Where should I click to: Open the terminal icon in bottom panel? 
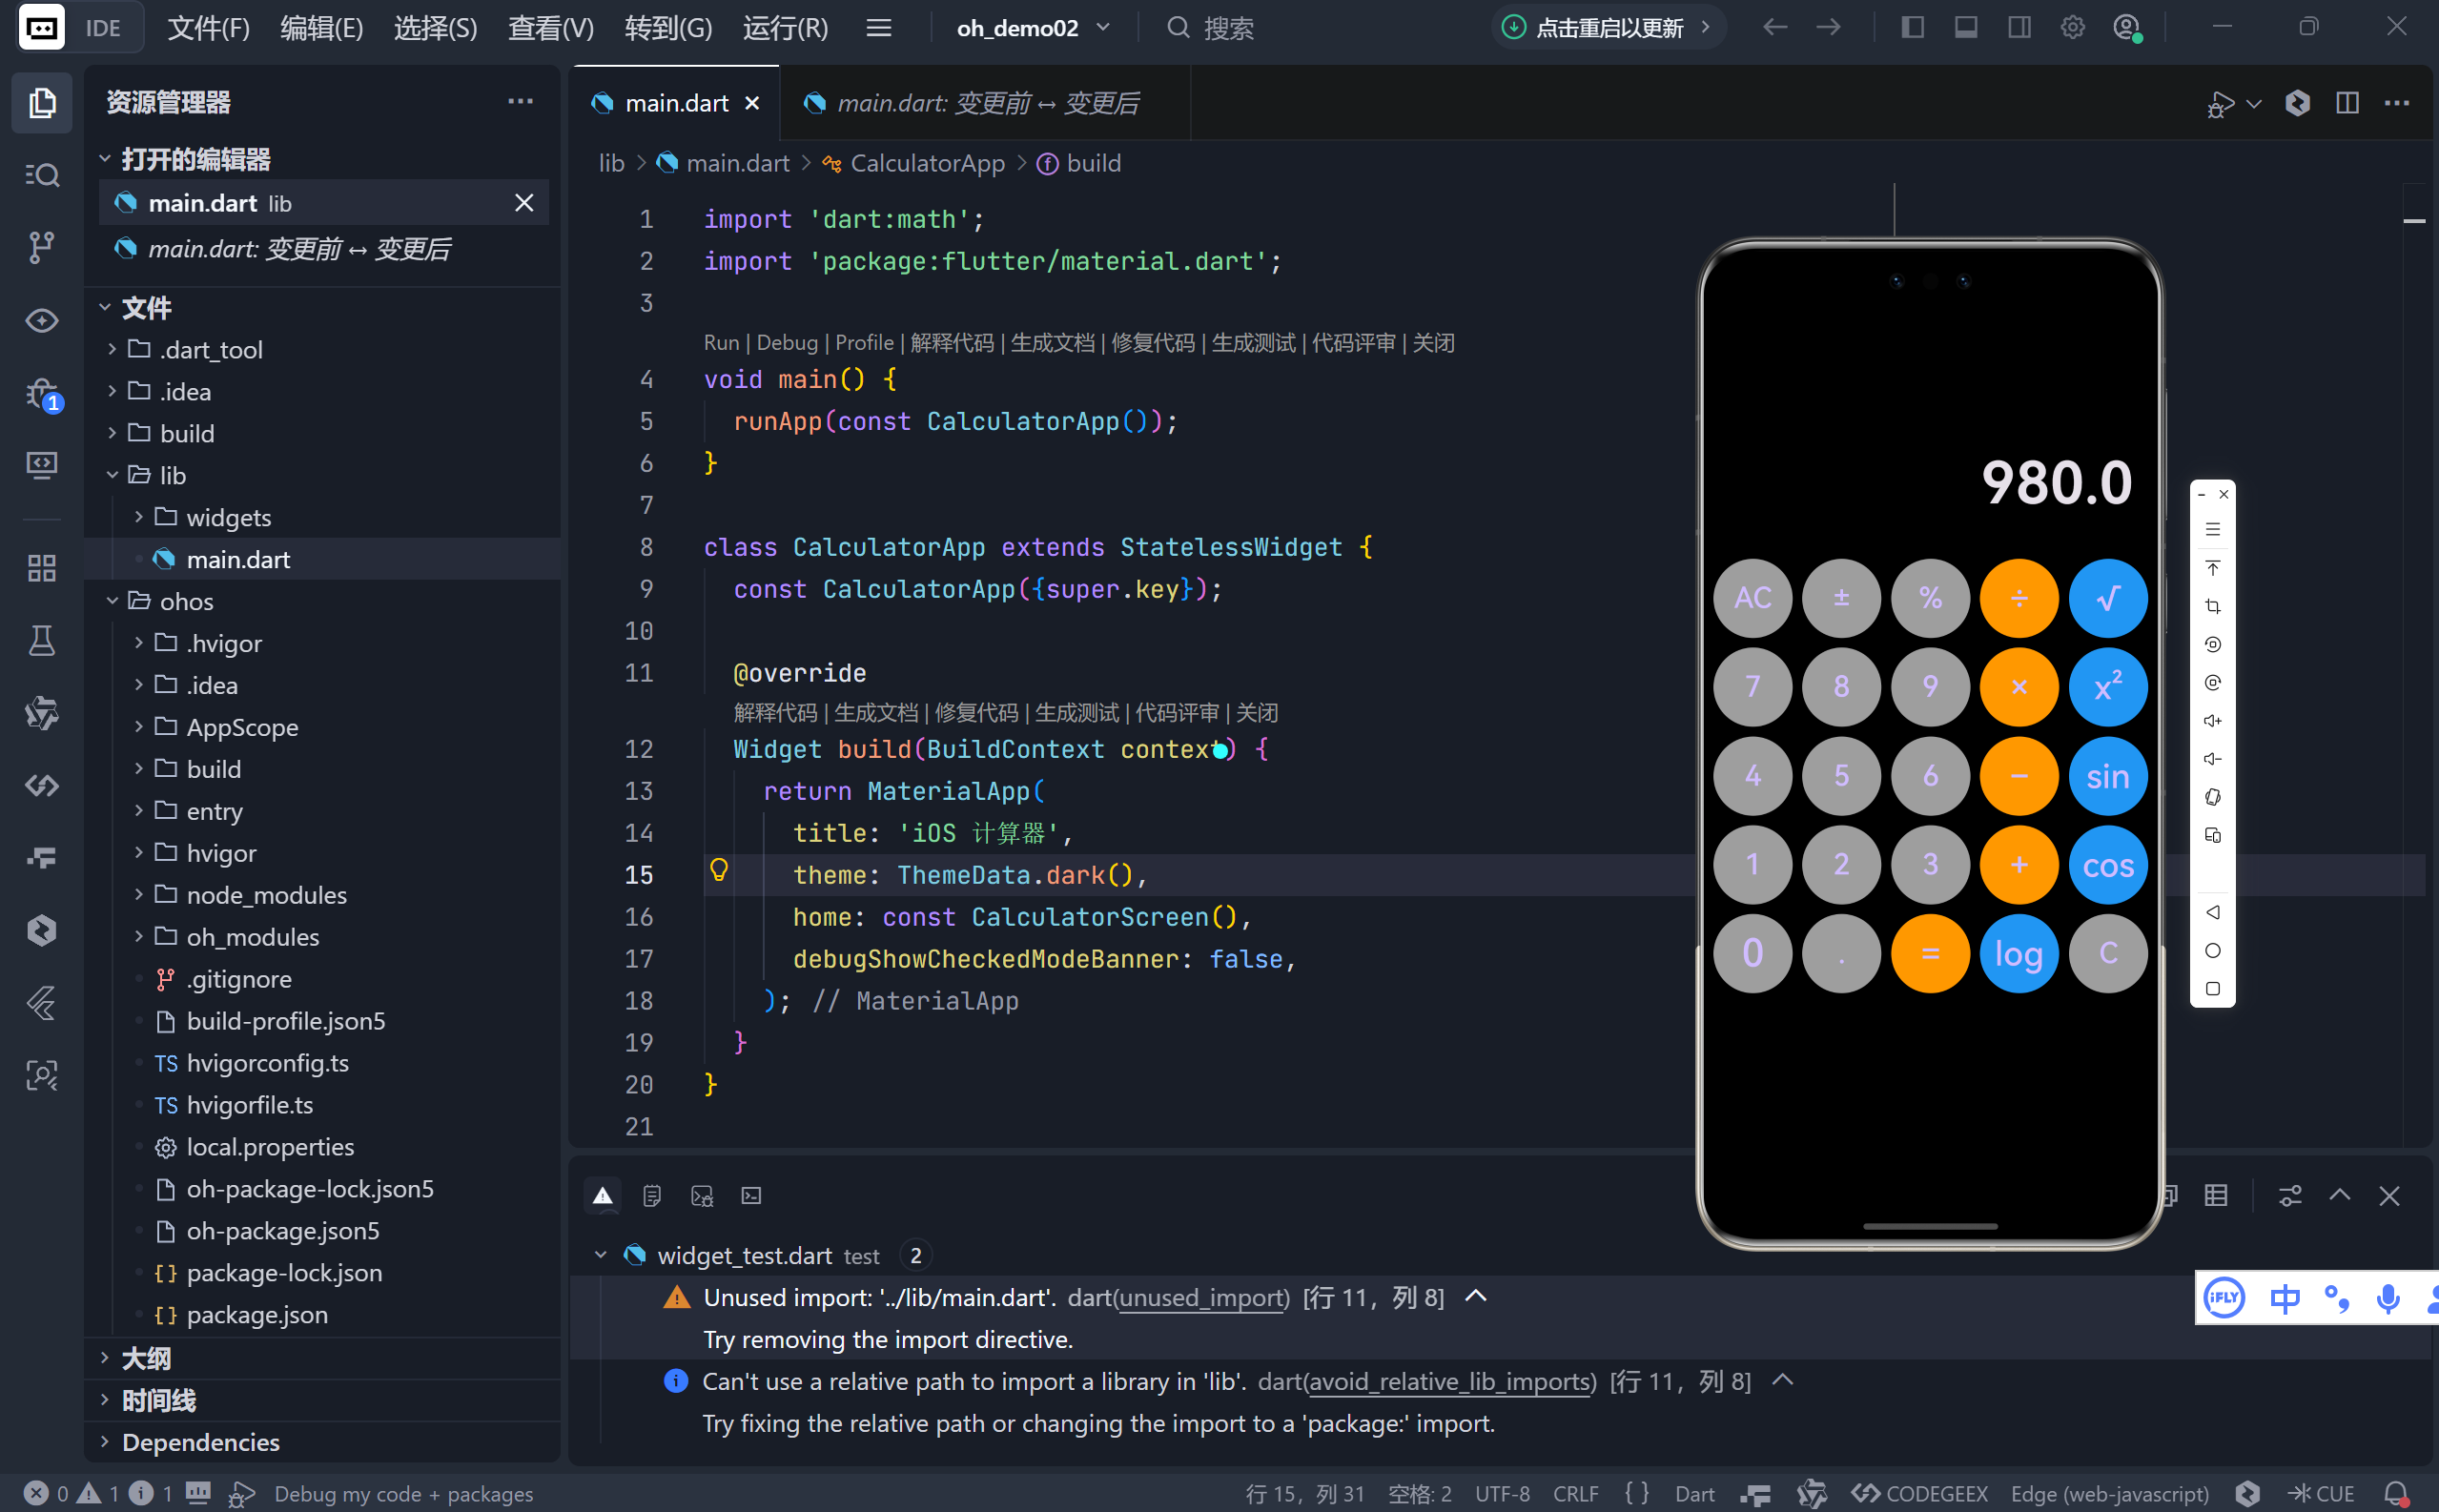click(x=751, y=1196)
